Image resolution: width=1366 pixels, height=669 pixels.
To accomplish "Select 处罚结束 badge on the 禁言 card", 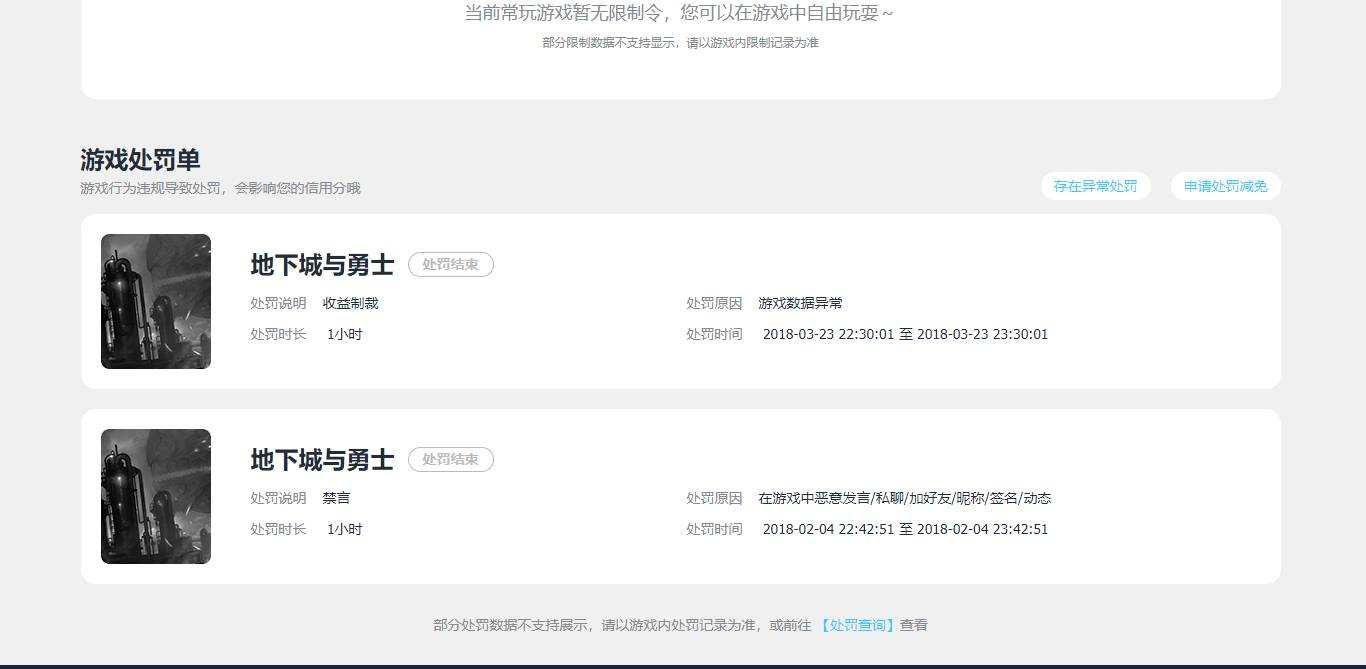I will [451, 460].
